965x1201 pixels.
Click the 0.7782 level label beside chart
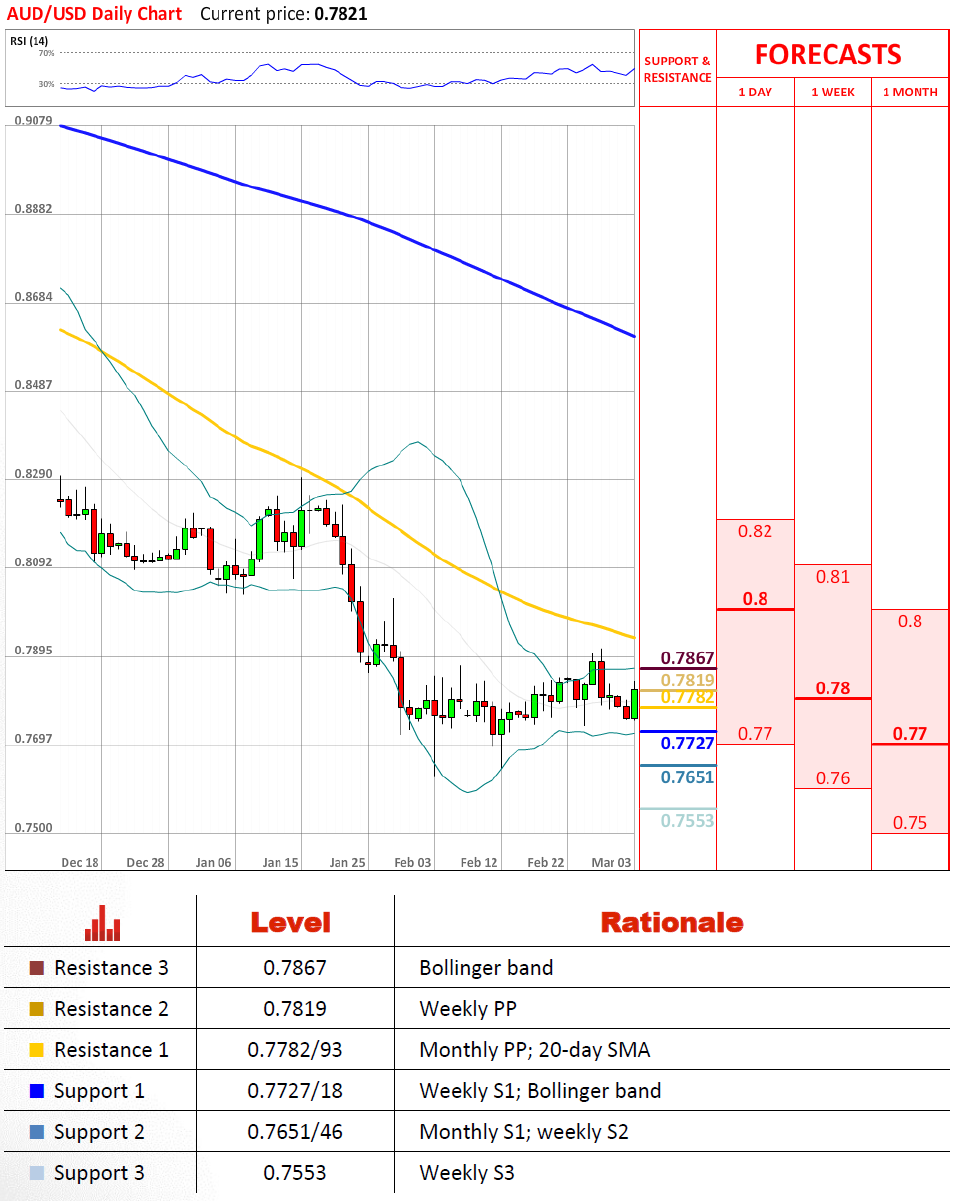[688, 696]
